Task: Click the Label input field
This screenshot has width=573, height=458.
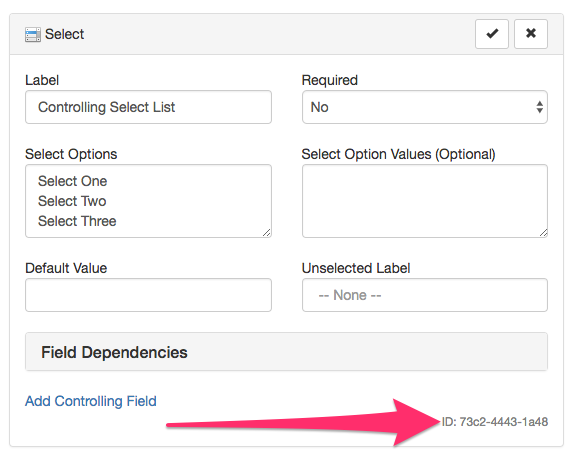Action: click(x=148, y=107)
